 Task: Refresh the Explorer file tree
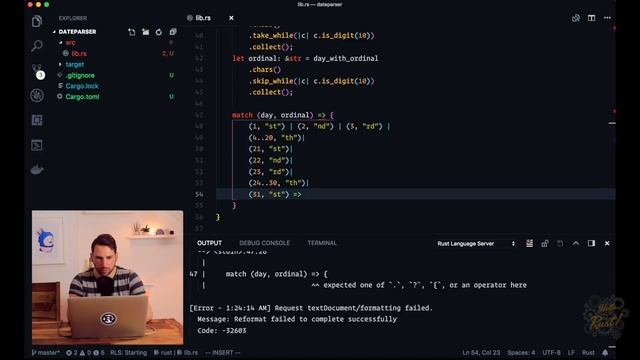tap(159, 32)
